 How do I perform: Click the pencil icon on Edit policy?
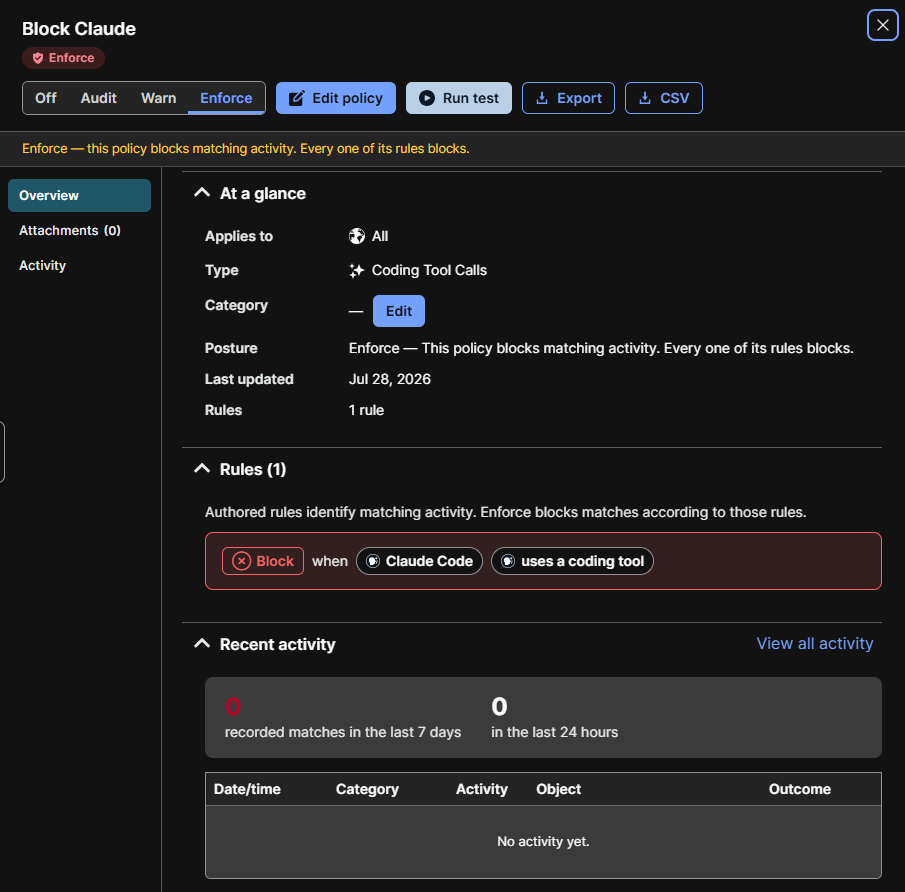(296, 98)
